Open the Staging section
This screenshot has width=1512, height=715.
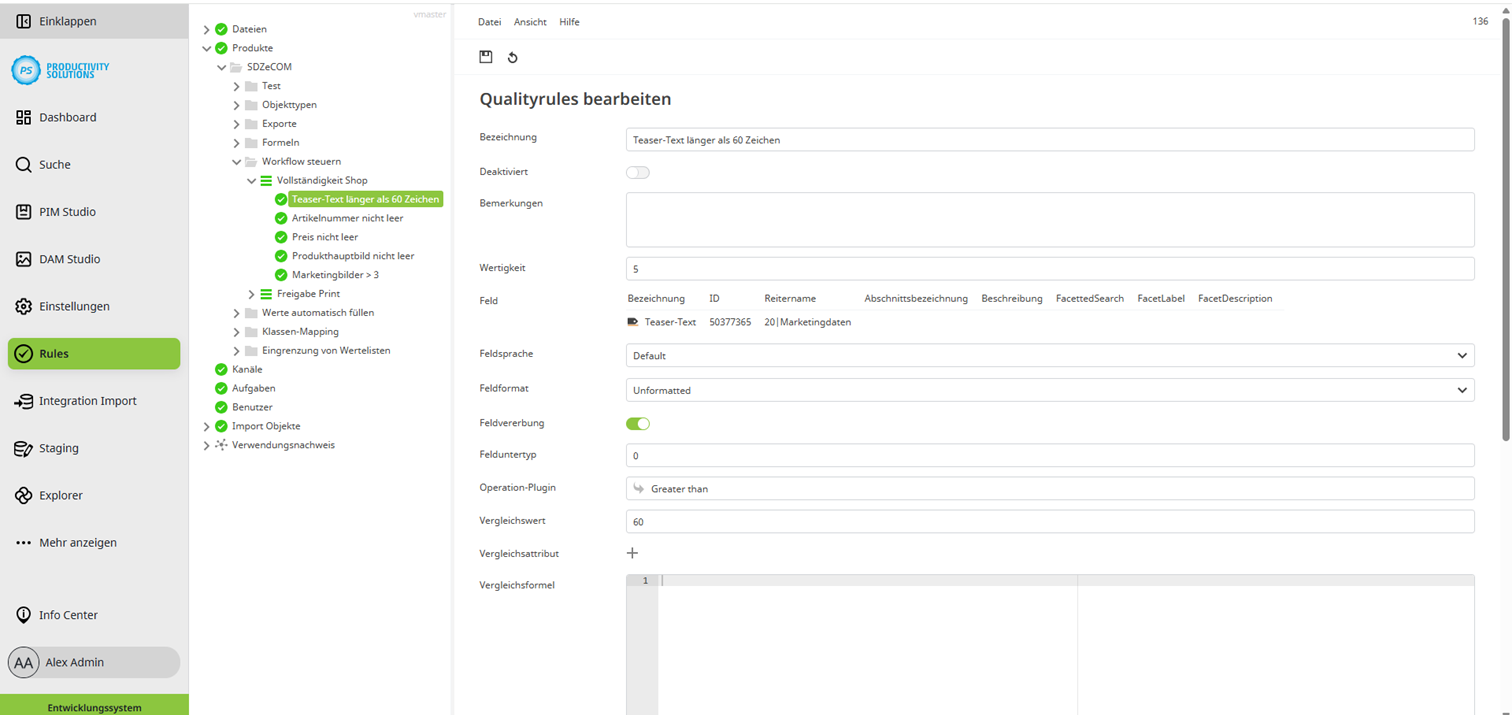(x=58, y=448)
